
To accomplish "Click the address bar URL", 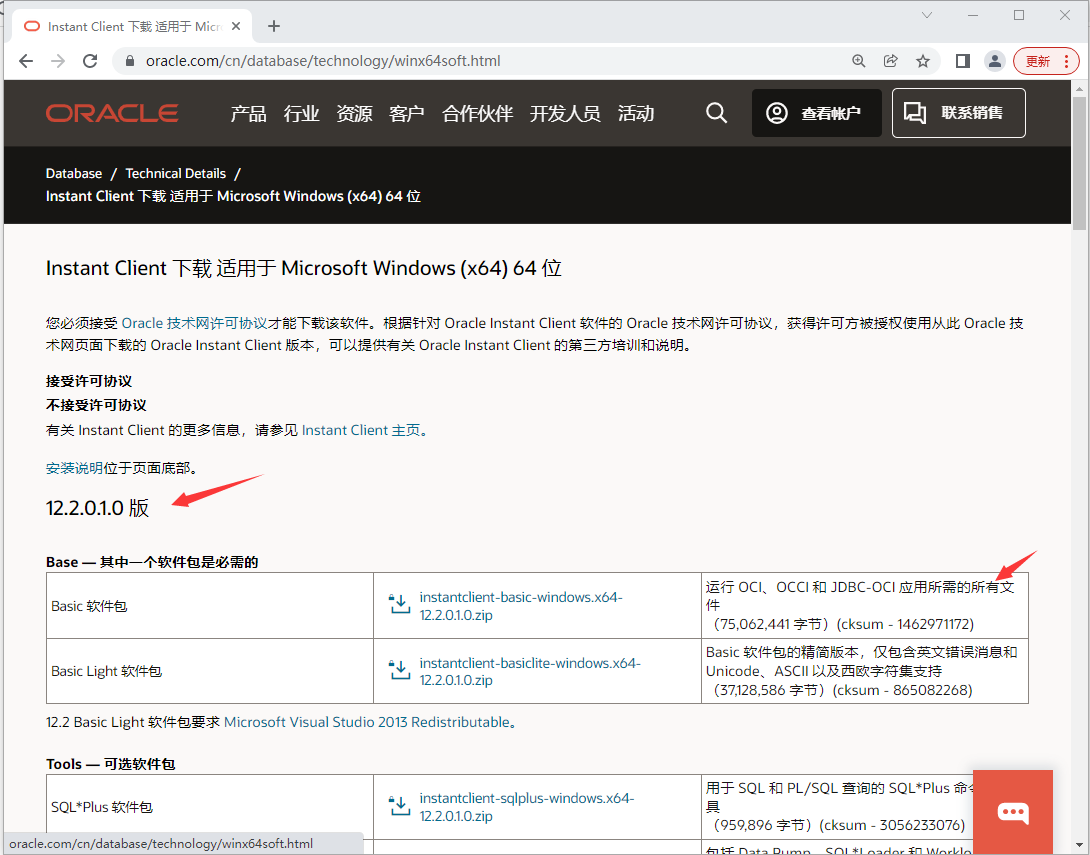I will (323, 61).
